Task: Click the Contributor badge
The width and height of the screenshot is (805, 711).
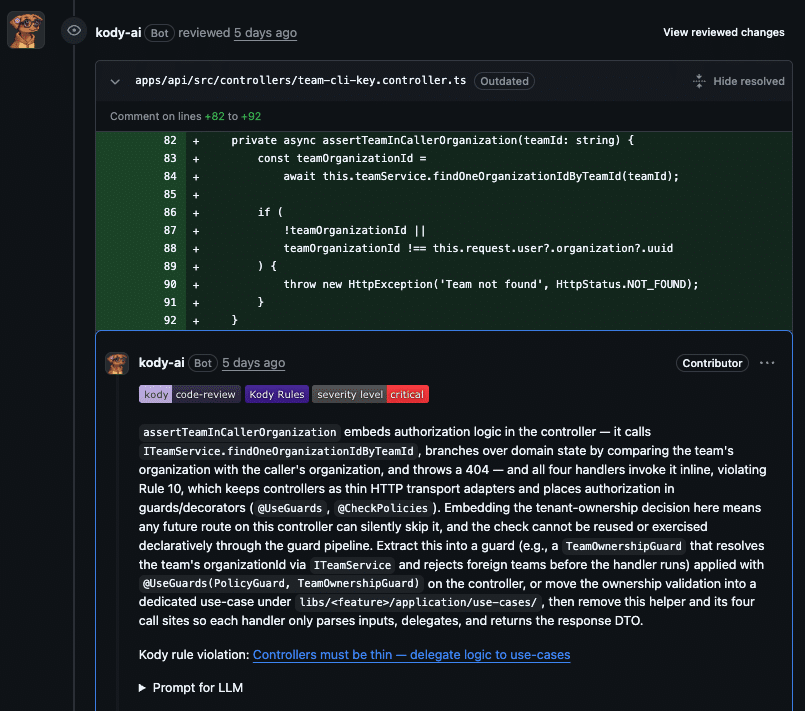Action: tap(712, 363)
